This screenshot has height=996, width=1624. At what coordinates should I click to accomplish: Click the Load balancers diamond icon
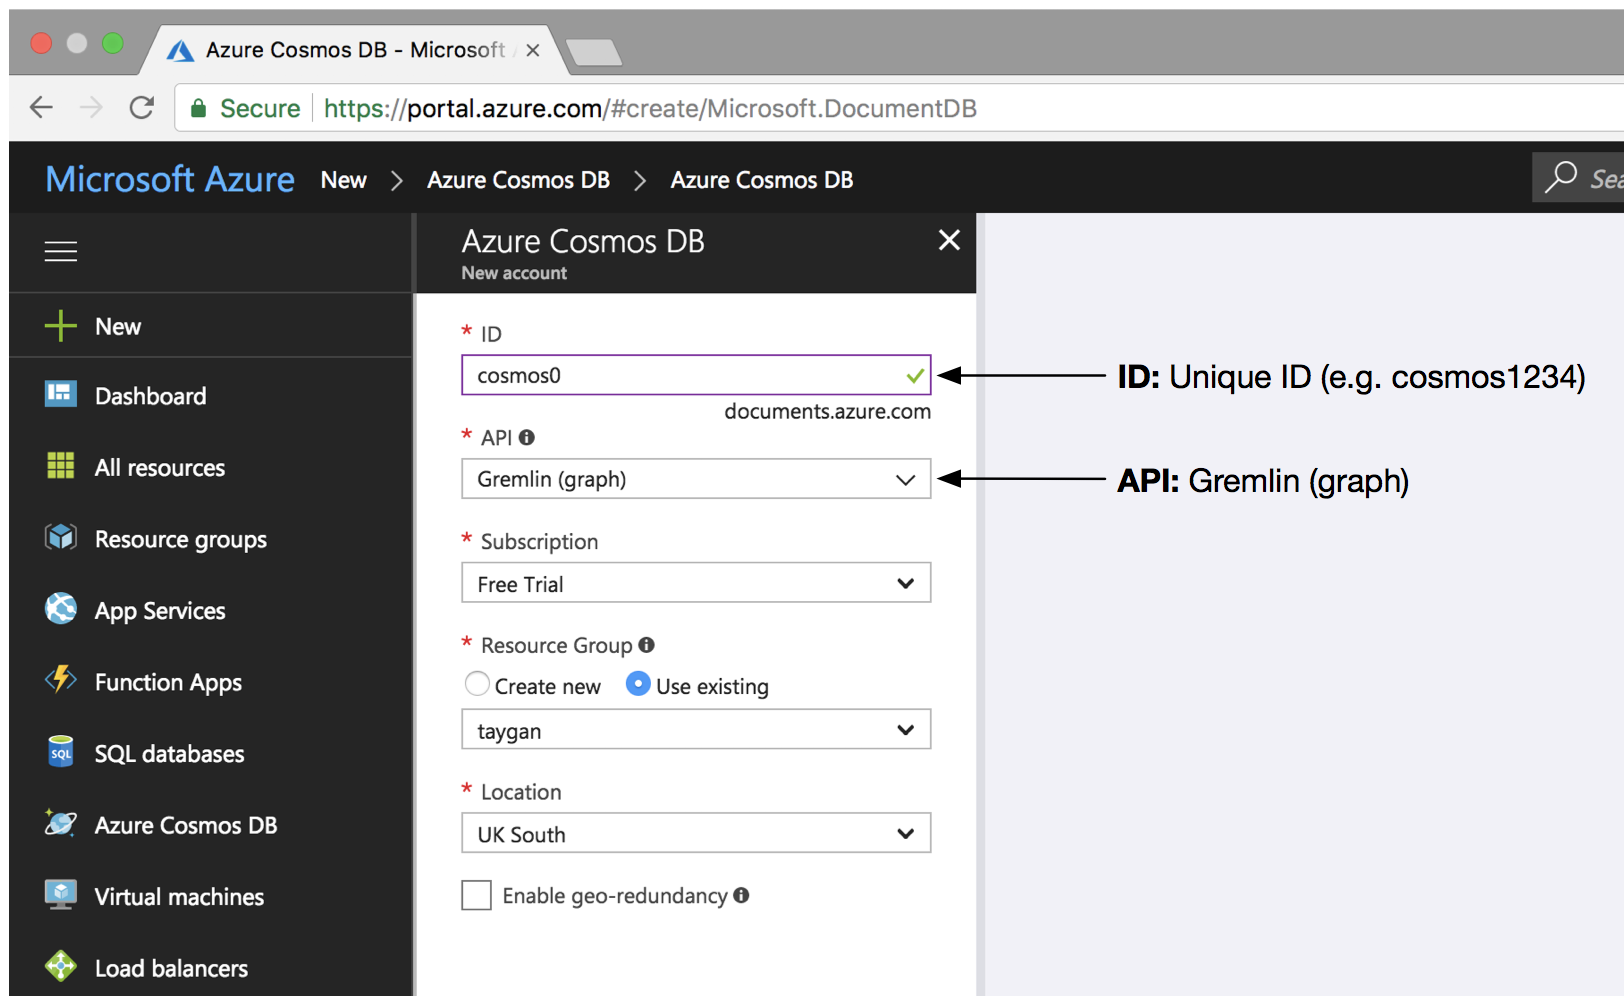(x=61, y=965)
